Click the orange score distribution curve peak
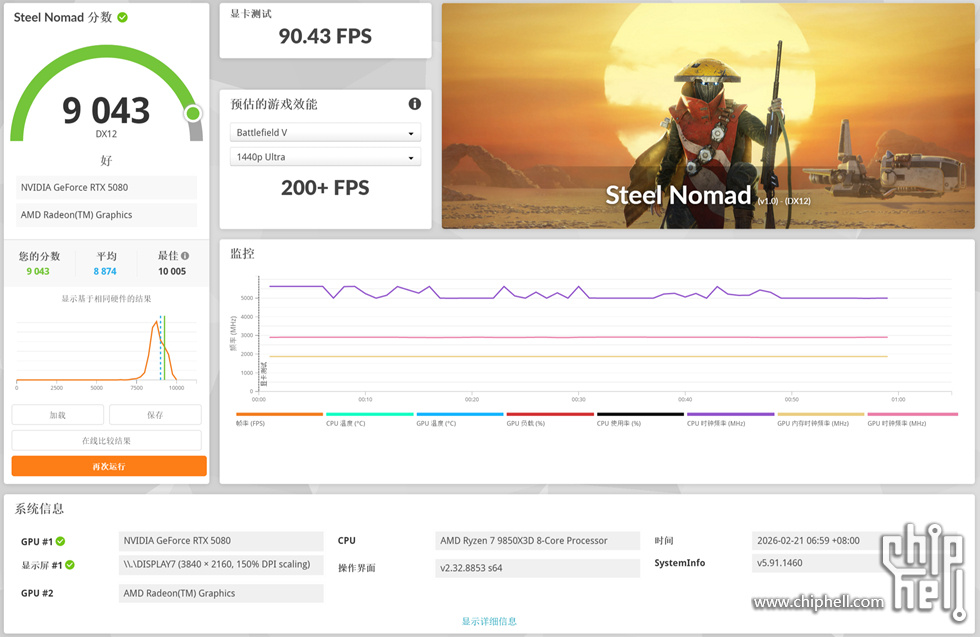 pos(157,323)
